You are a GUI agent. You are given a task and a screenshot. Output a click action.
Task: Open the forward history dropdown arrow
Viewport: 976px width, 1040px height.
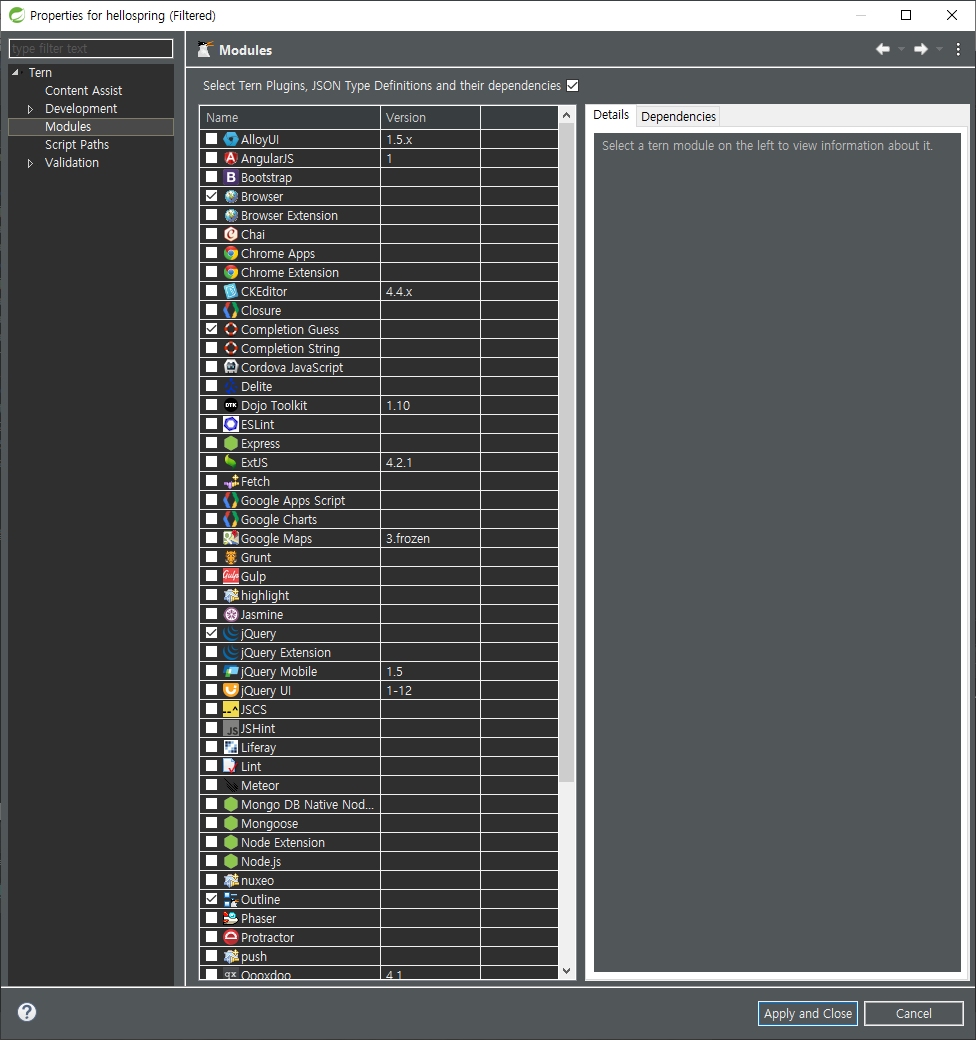(940, 49)
